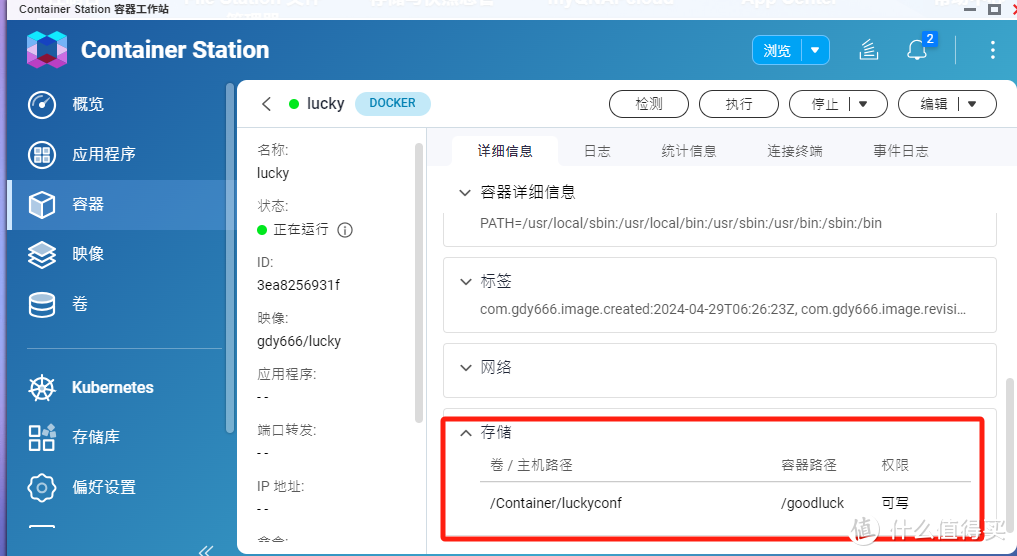Screen dimensions: 1017x556
Task: Select container path /goodluck
Action: [x=813, y=503]
